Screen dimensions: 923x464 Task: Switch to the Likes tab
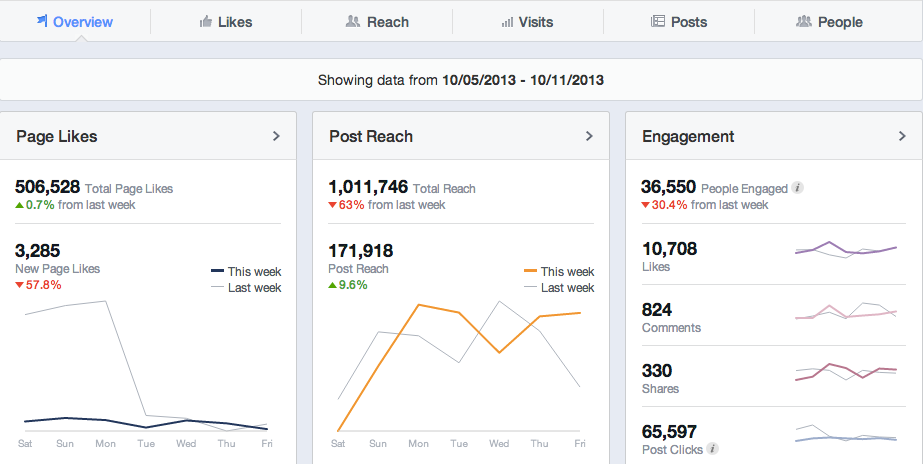226,22
